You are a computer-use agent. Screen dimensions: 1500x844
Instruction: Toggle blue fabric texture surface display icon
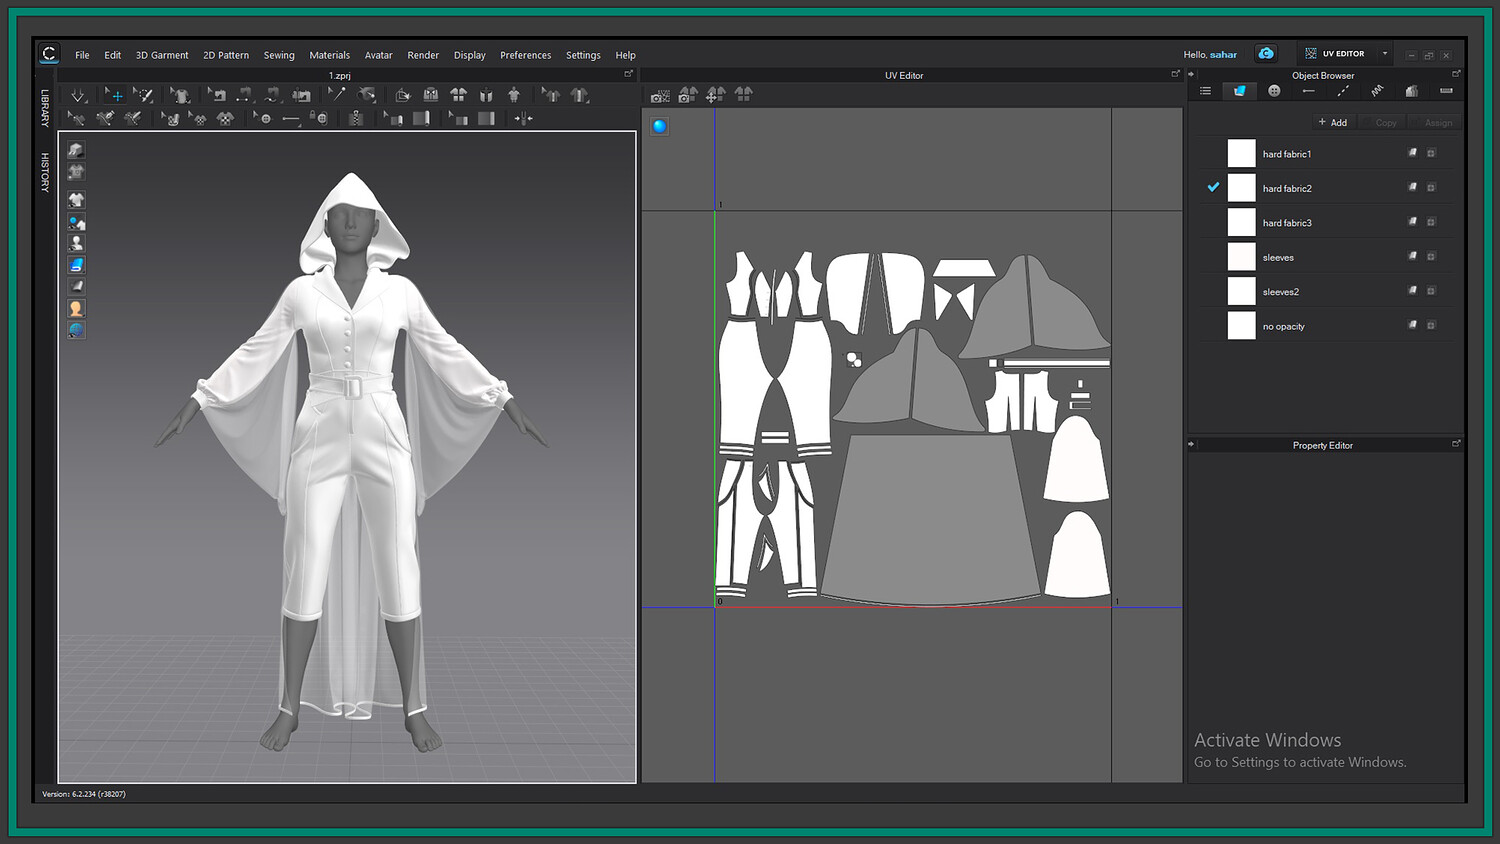(x=76, y=265)
